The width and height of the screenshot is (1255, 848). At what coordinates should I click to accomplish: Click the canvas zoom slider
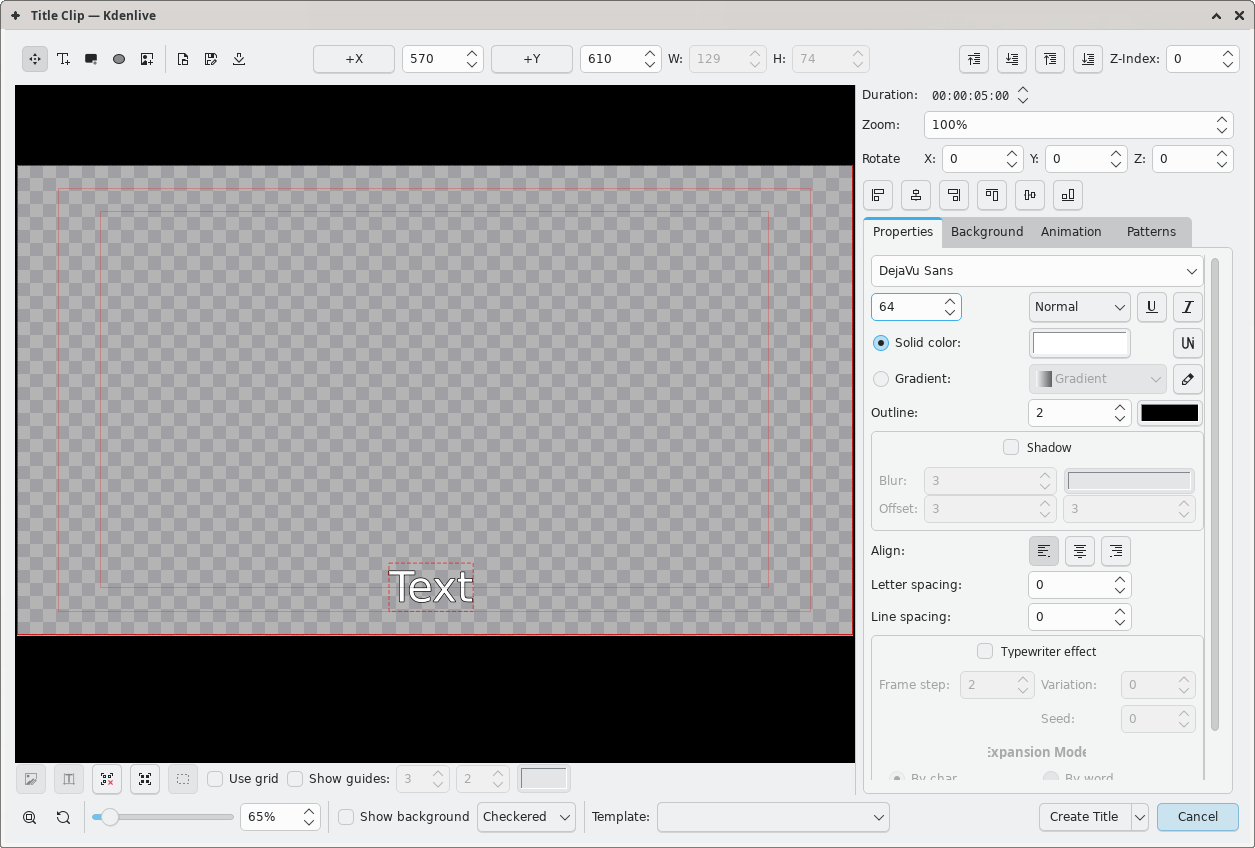tap(163, 817)
